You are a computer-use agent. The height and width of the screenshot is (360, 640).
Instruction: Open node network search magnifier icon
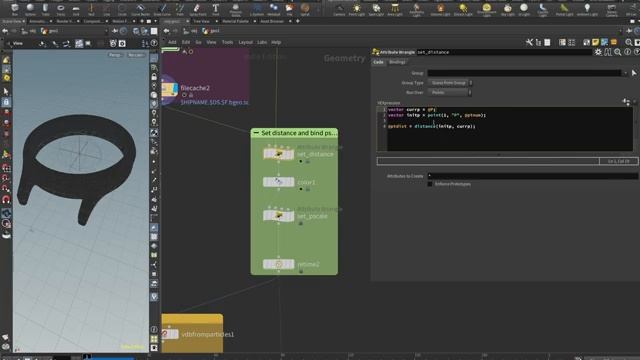click(629, 42)
